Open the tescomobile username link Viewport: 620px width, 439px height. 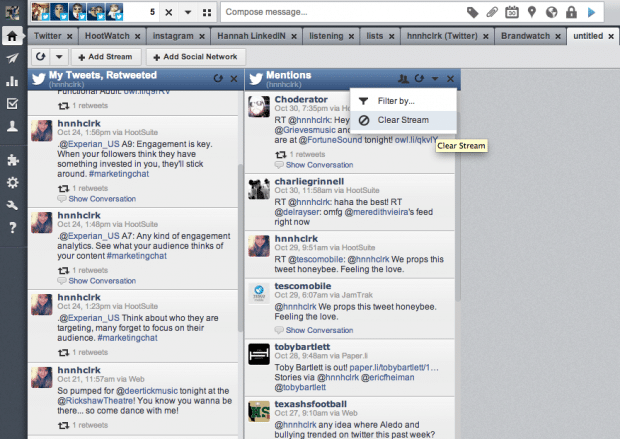(303, 286)
